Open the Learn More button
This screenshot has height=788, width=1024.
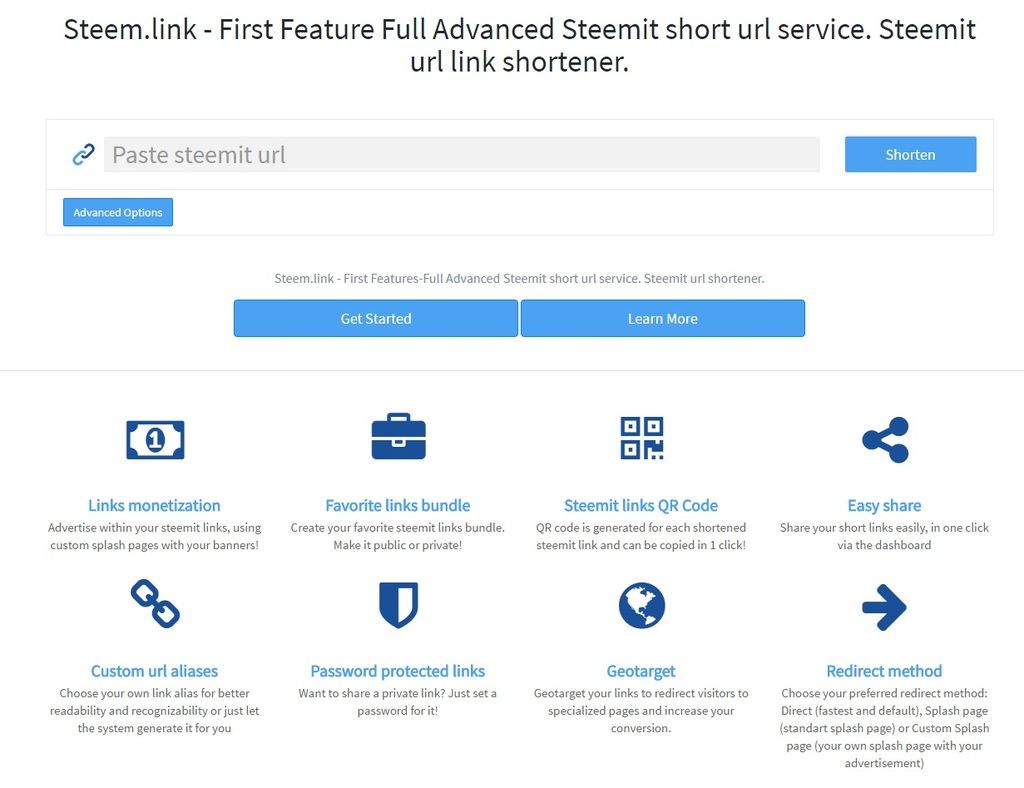tap(663, 318)
